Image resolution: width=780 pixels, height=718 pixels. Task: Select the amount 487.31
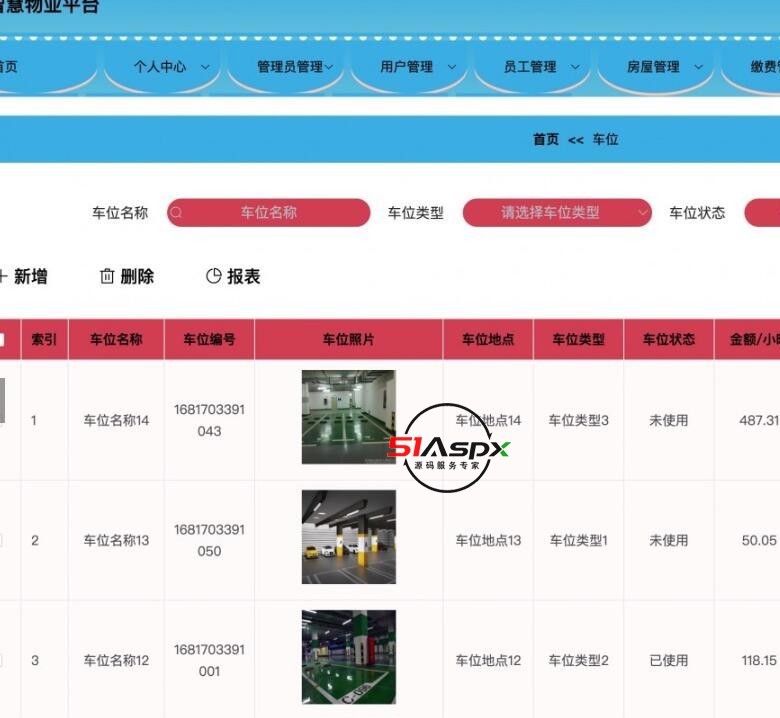pos(759,420)
